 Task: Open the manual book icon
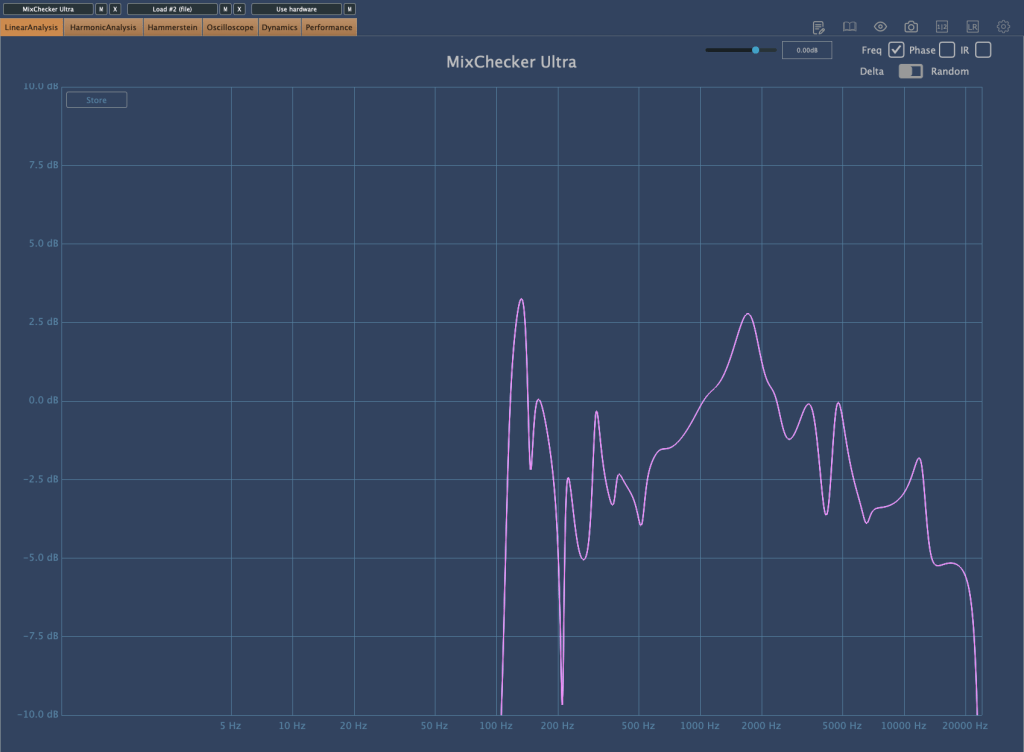tap(849, 27)
